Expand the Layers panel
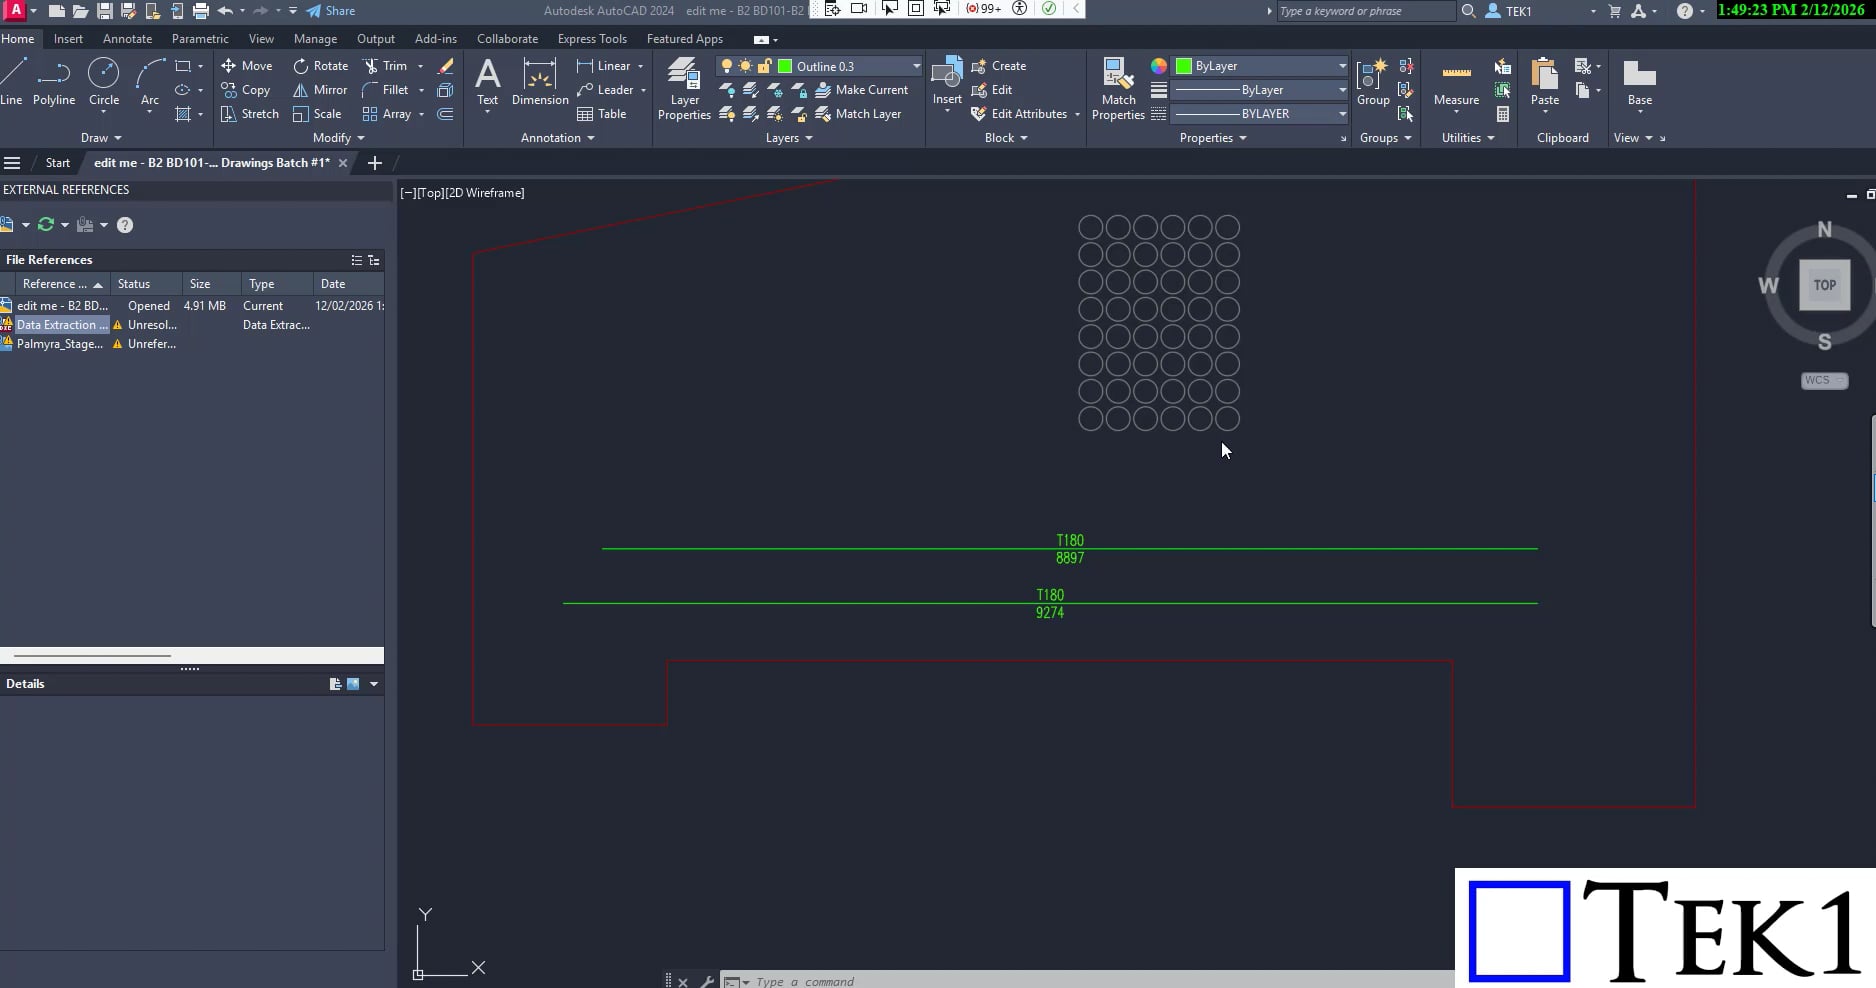The image size is (1876, 988). coord(789,138)
